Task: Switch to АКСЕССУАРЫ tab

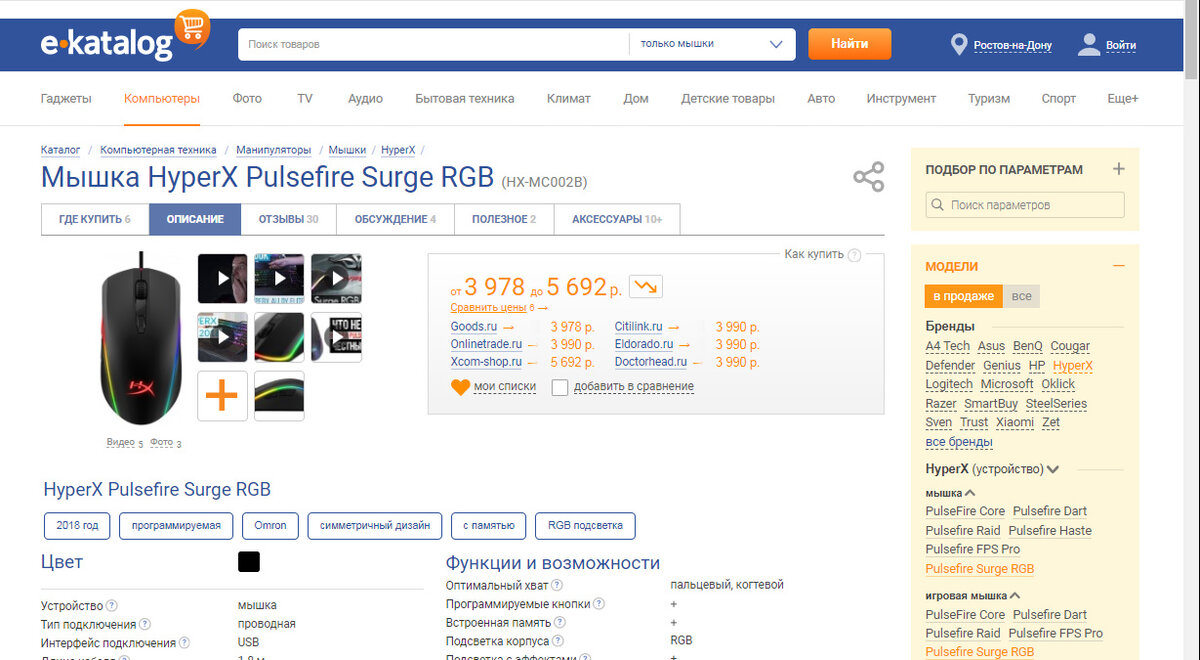Action: point(616,219)
